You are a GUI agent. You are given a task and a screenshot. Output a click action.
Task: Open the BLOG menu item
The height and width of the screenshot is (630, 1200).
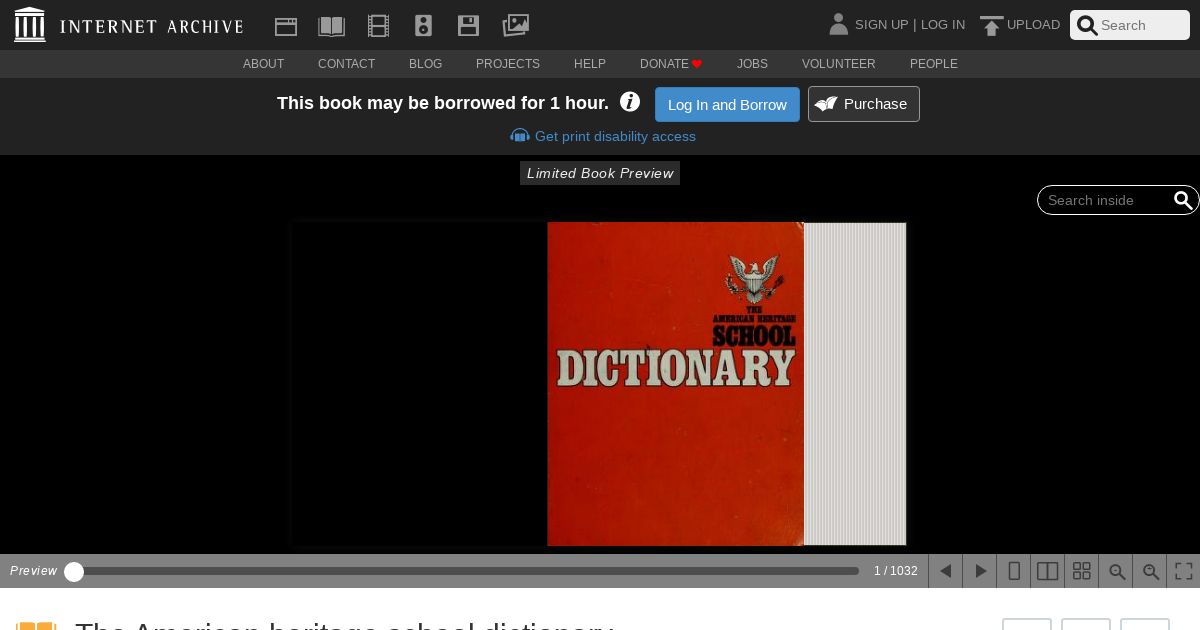426,64
